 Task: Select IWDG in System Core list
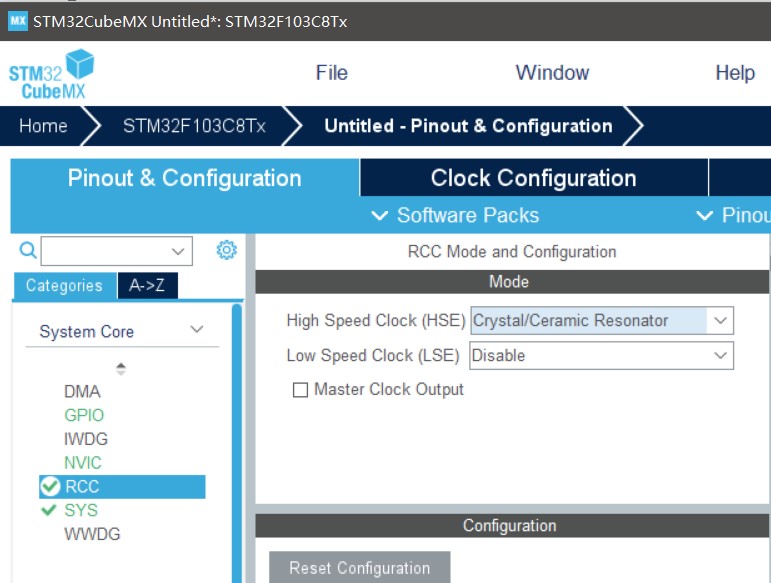[86, 439]
